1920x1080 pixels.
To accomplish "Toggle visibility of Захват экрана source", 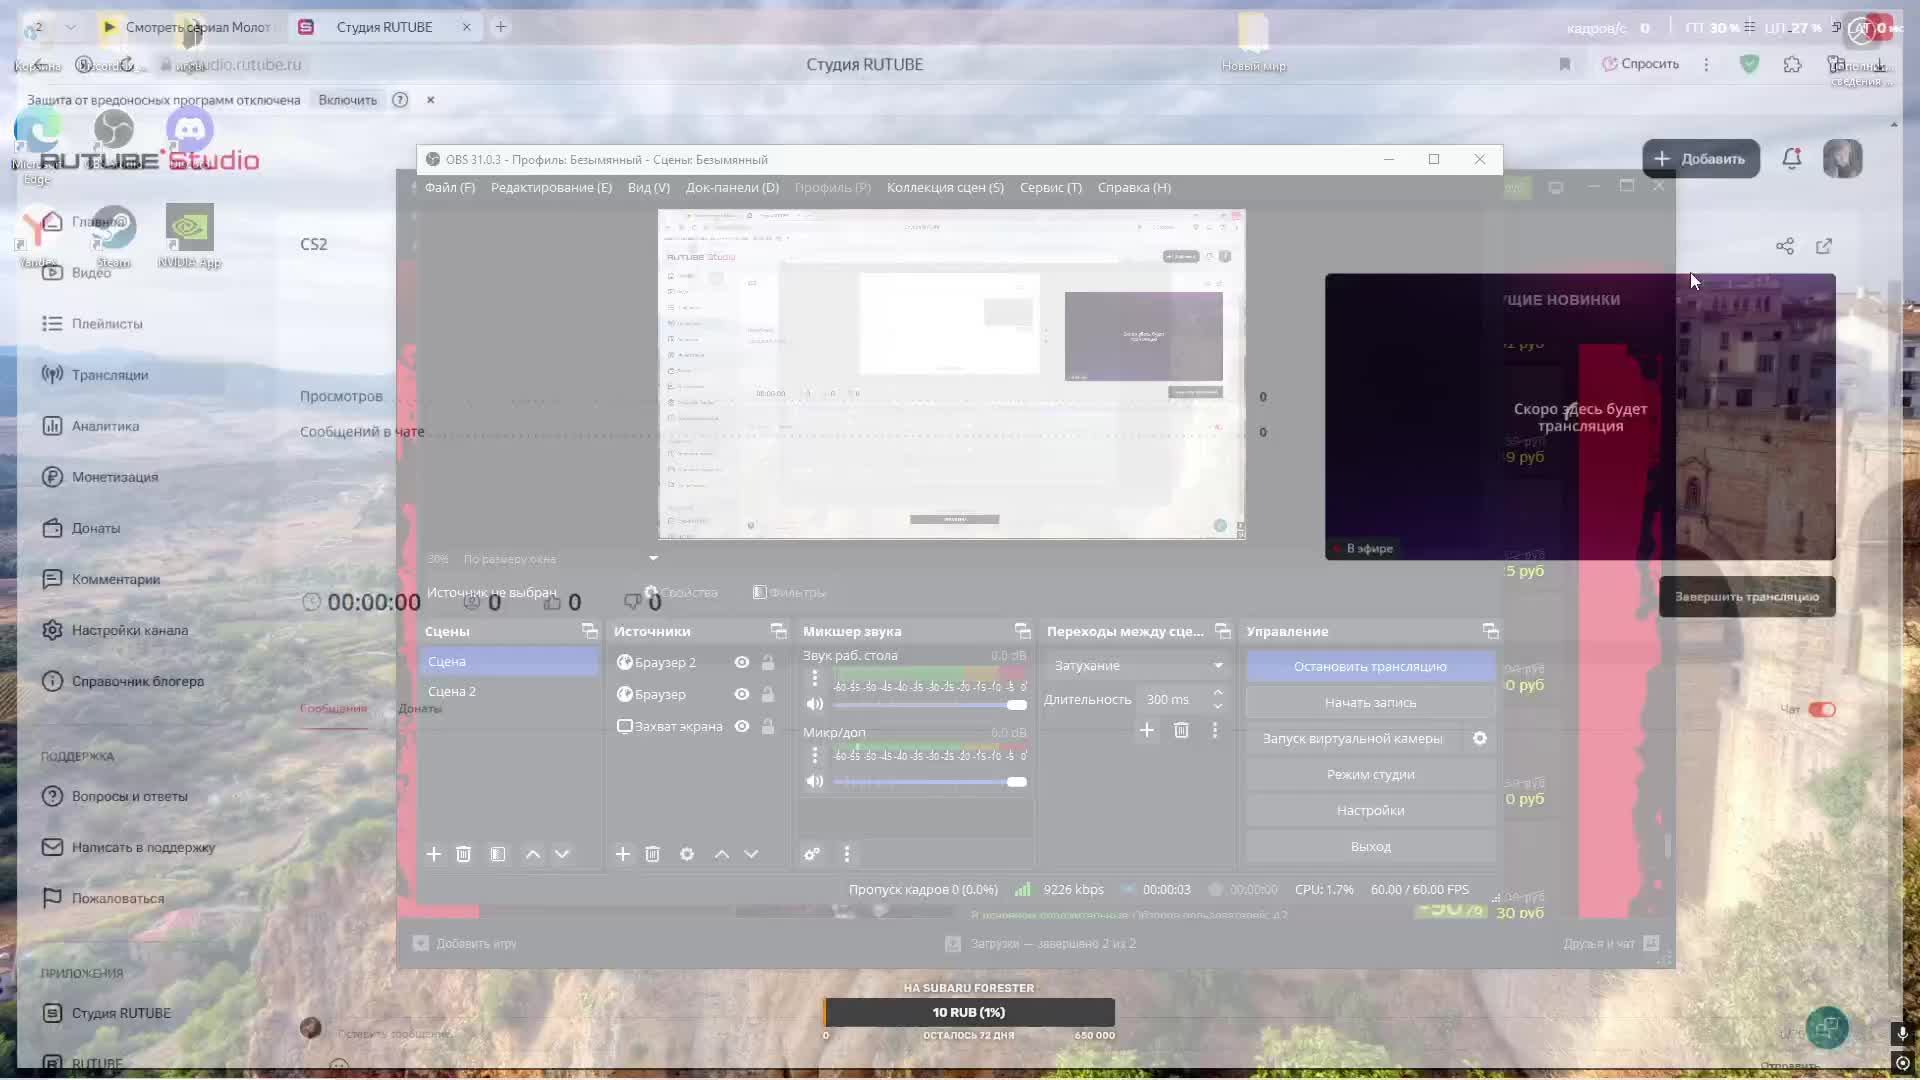I will click(742, 726).
